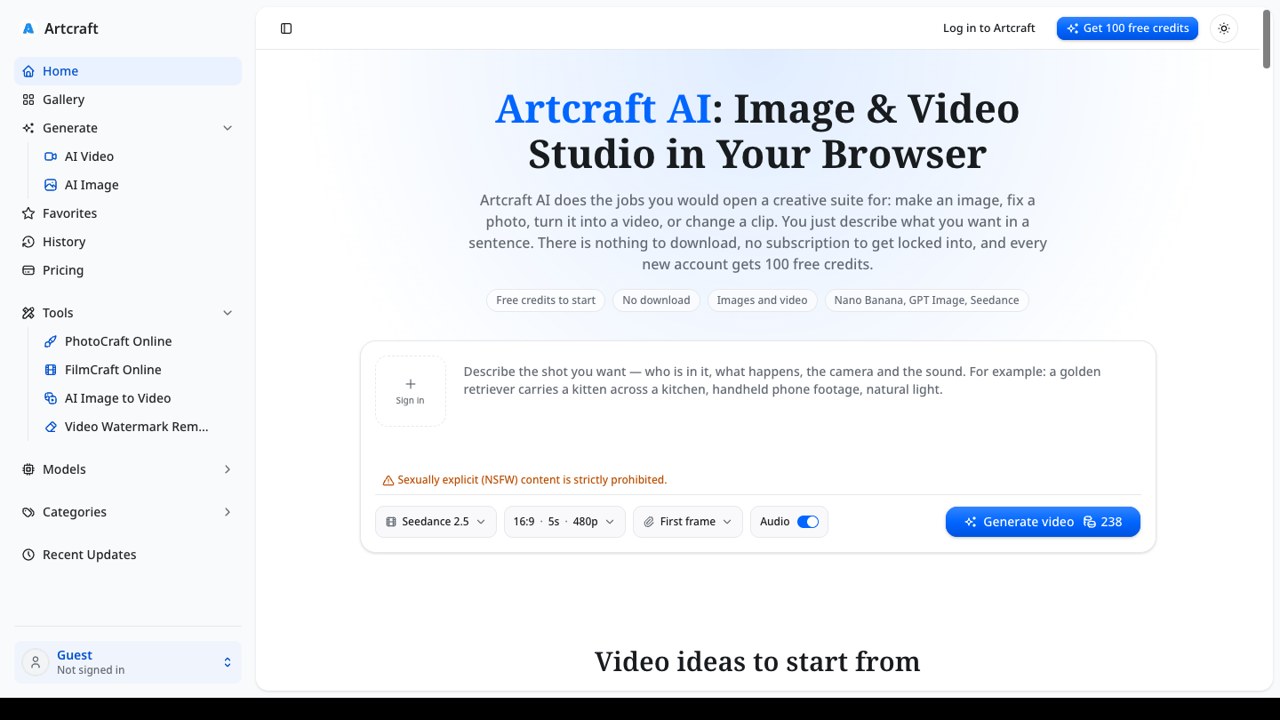The height and width of the screenshot is (720, 1280).
Task: Open Favorites page
Action: coord(128,213)
